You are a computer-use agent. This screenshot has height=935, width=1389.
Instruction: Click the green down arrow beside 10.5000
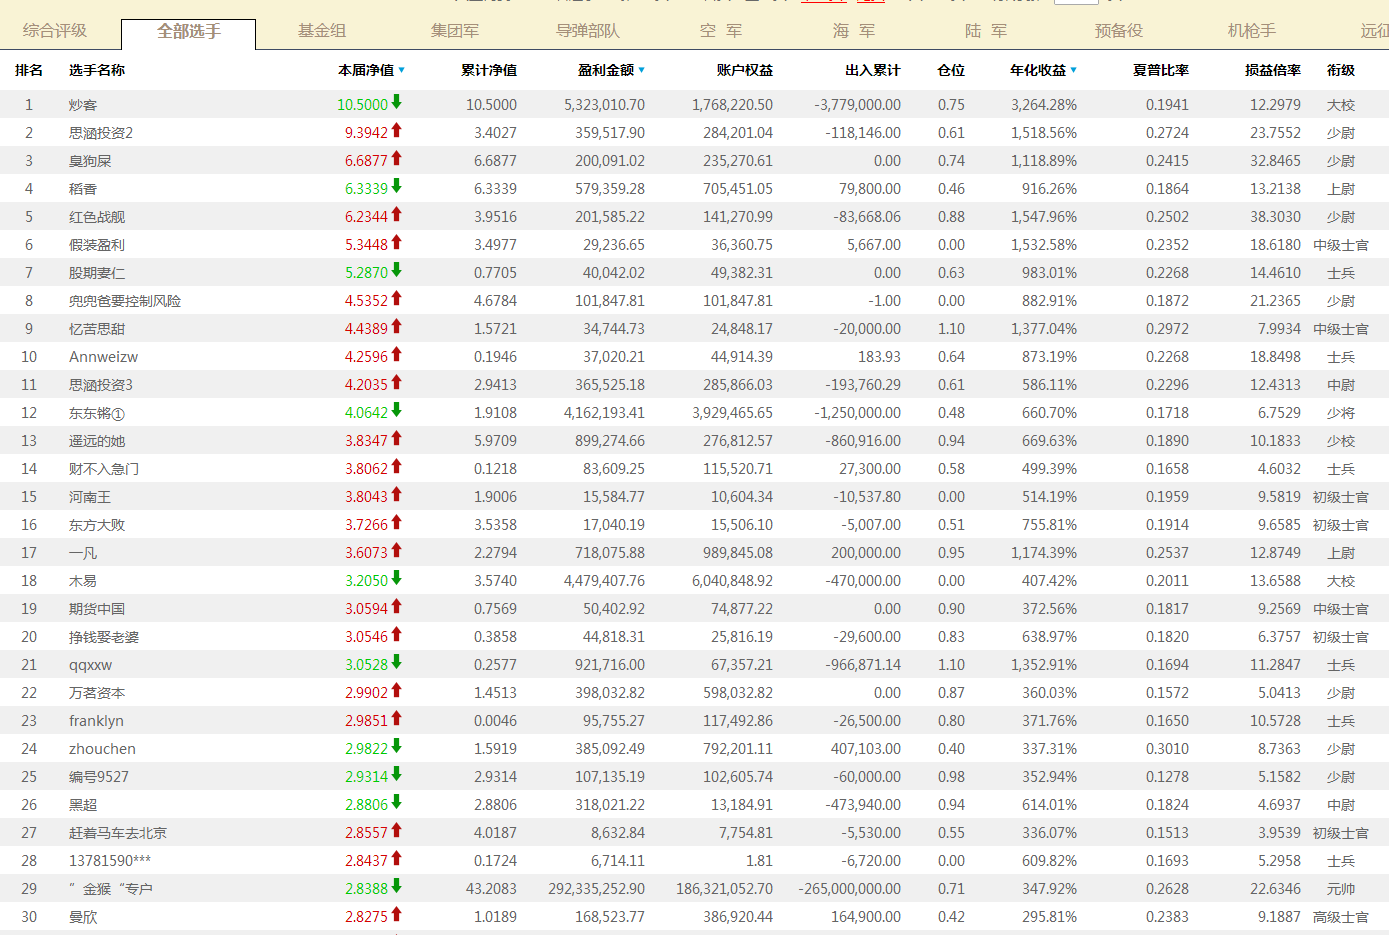click(x=397, y=102)
